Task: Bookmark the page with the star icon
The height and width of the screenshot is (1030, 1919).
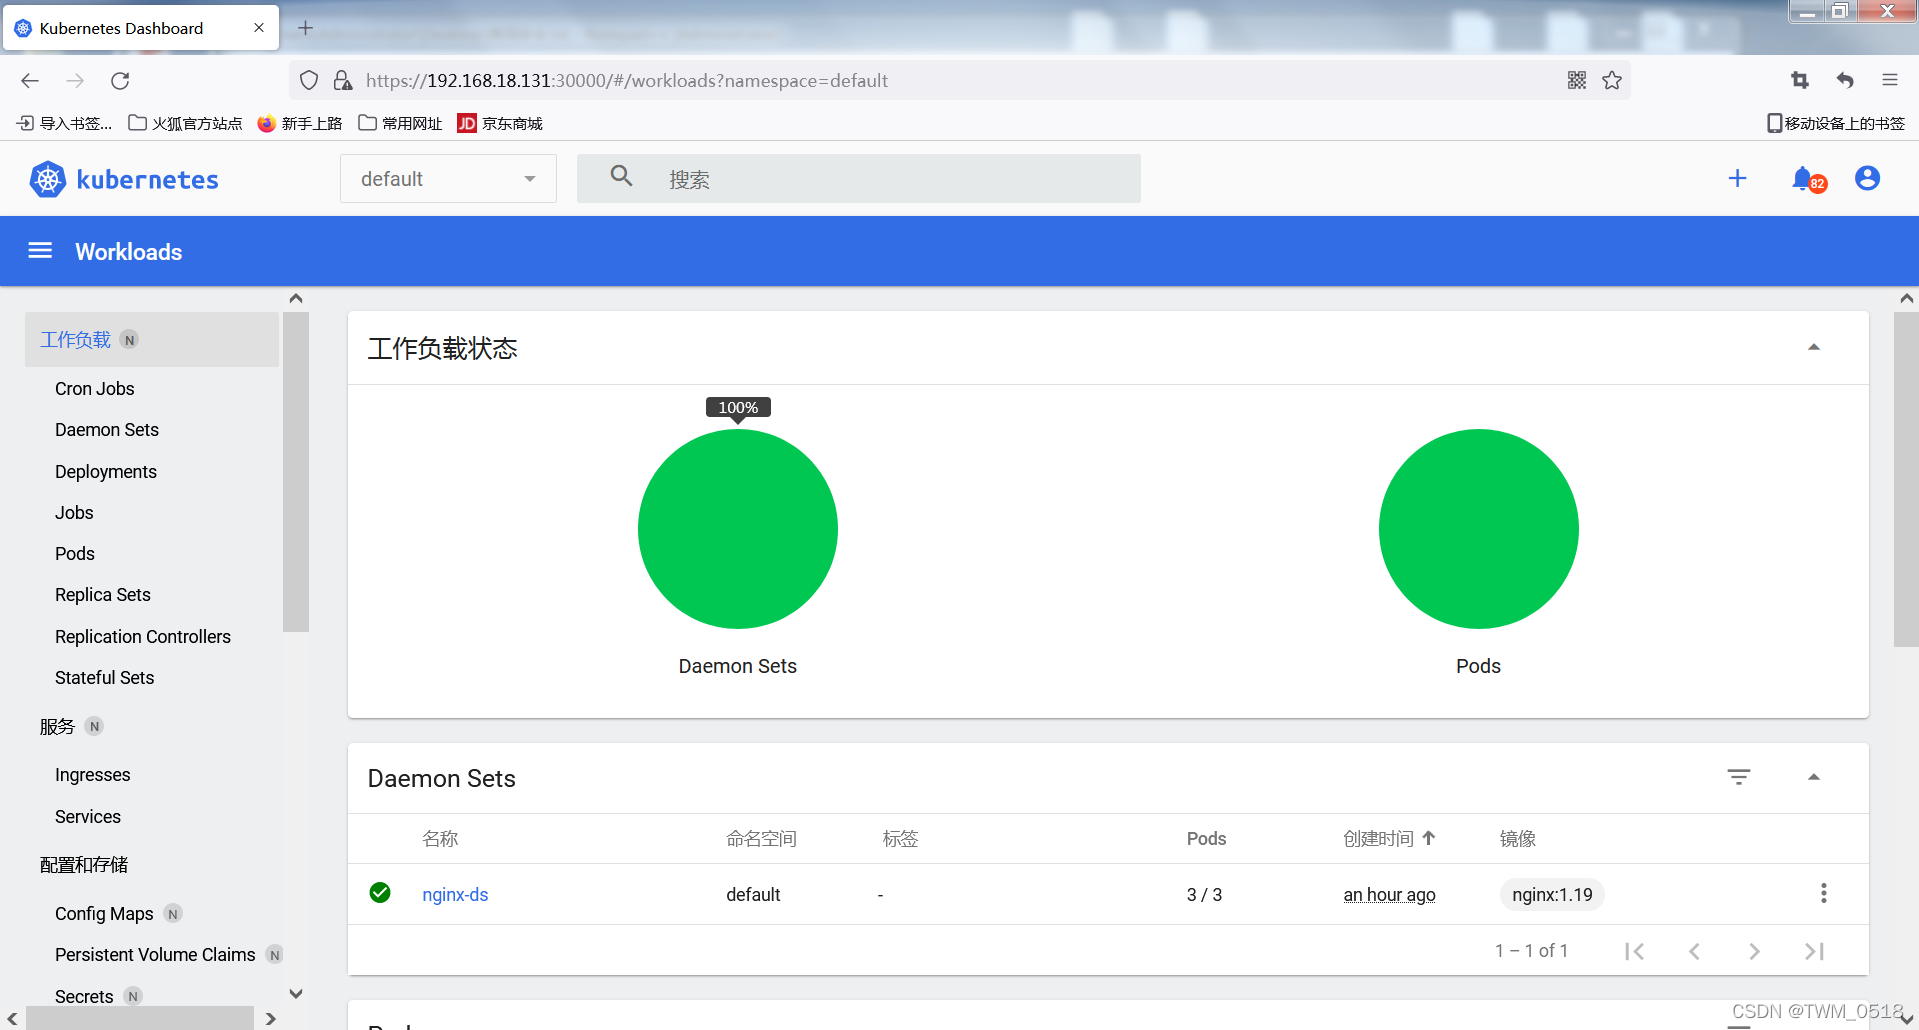Action: click(x=1611, y=80)
